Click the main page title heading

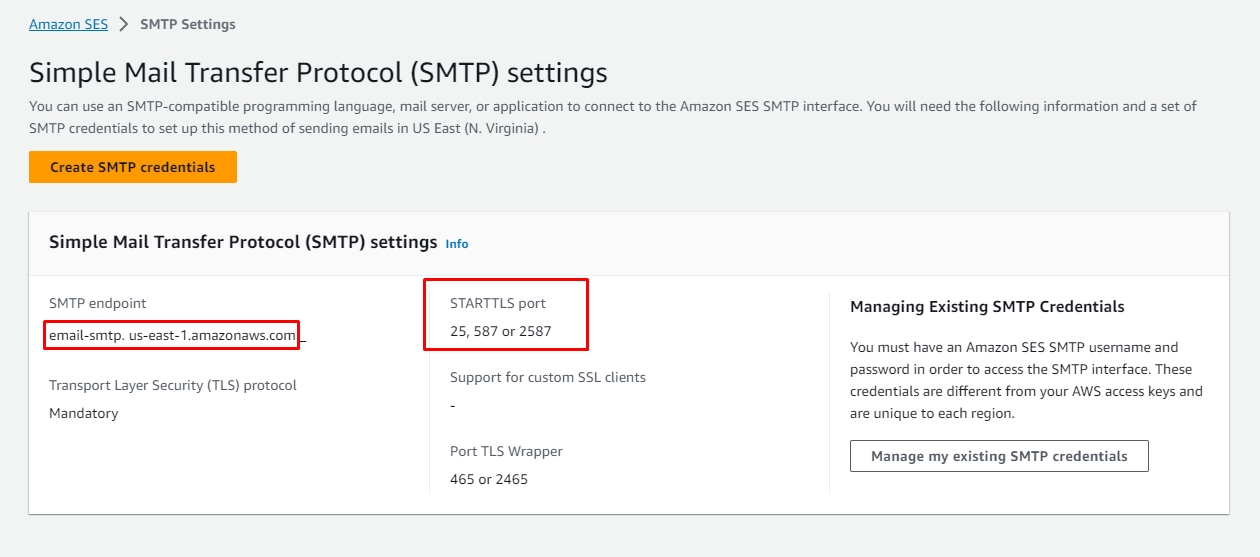318,73
